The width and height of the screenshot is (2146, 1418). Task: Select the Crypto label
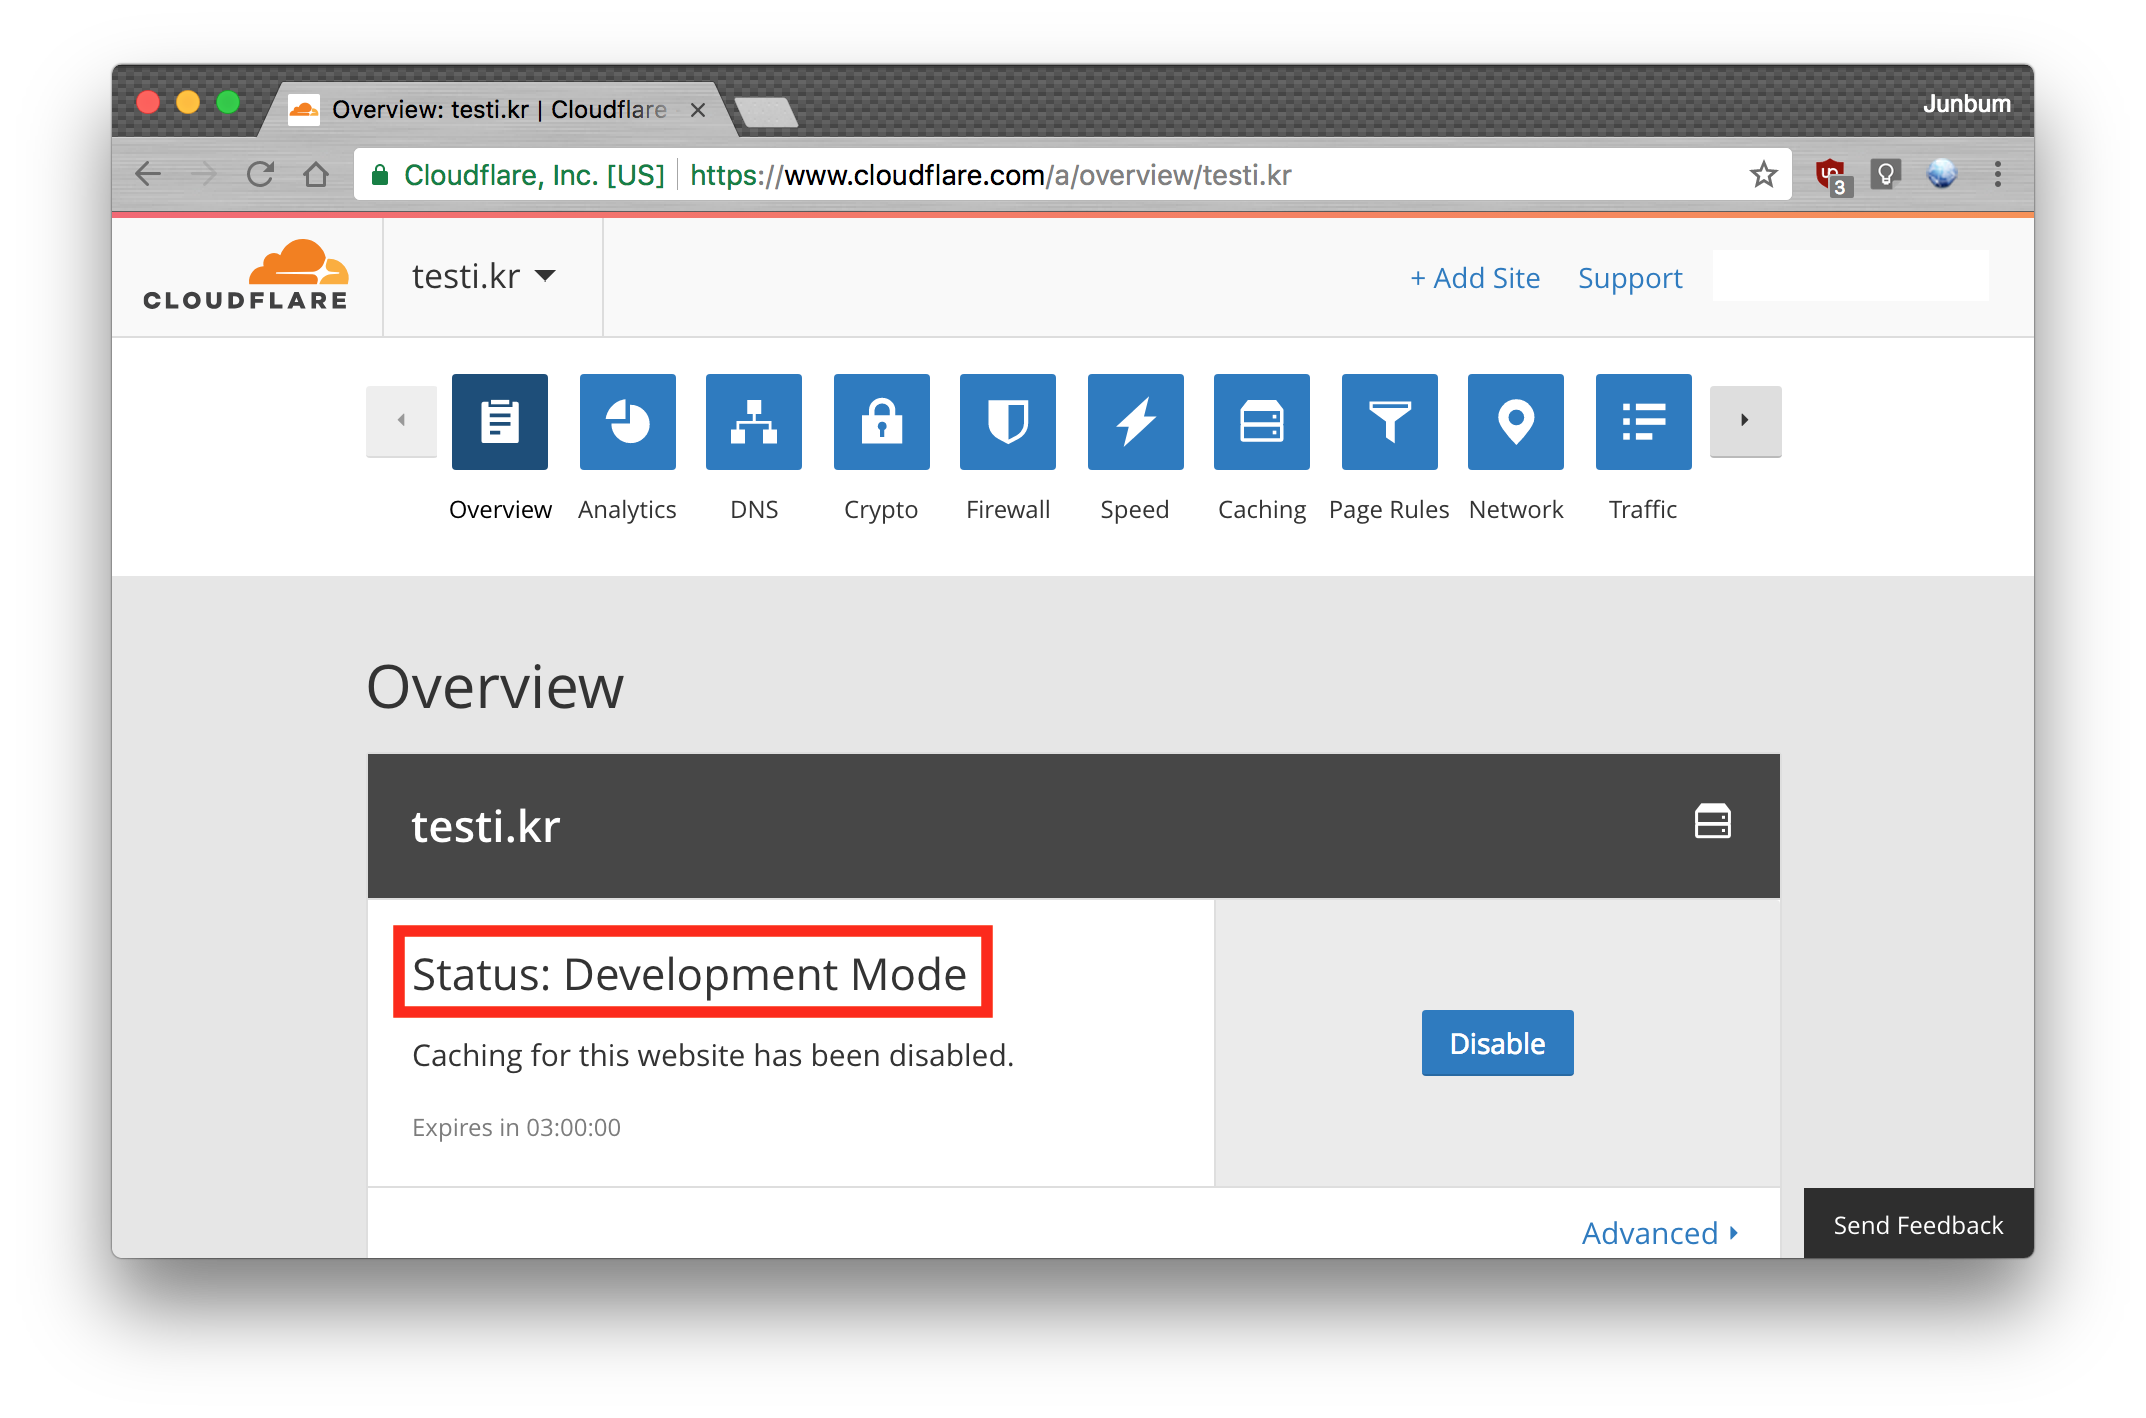[x=880, y=510]
